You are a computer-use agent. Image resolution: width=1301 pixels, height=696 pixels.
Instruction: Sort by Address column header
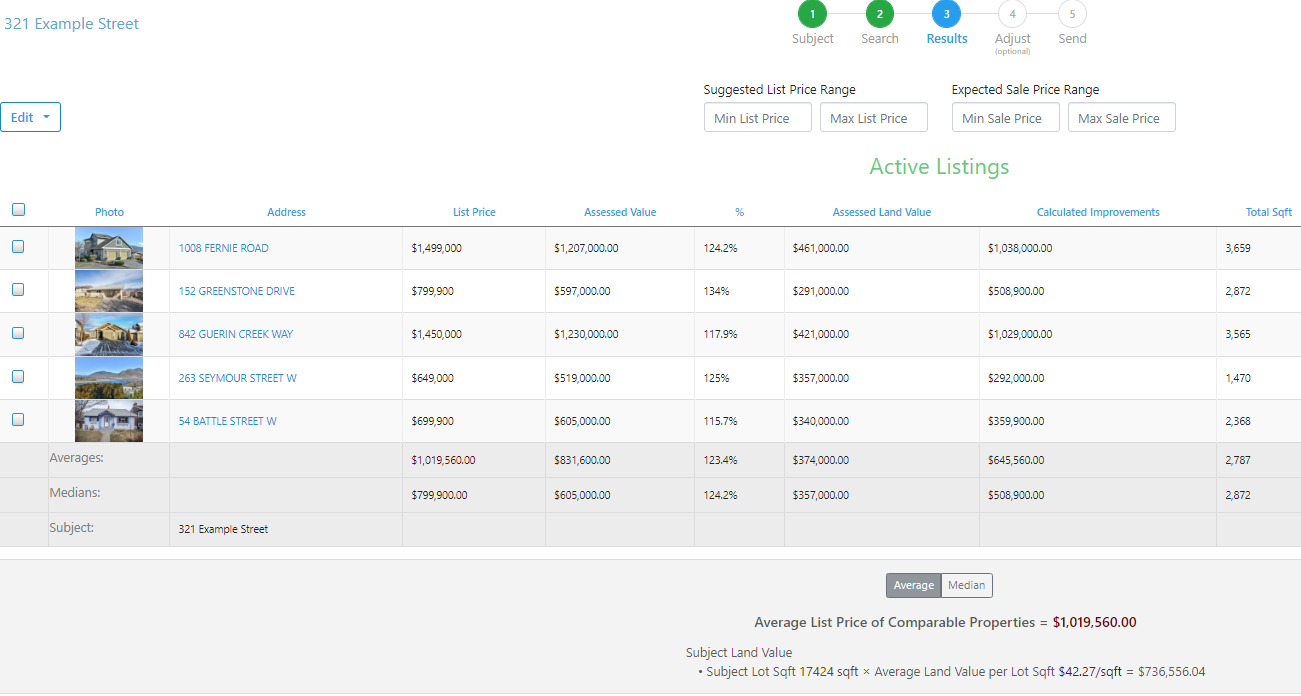[286, 212]
